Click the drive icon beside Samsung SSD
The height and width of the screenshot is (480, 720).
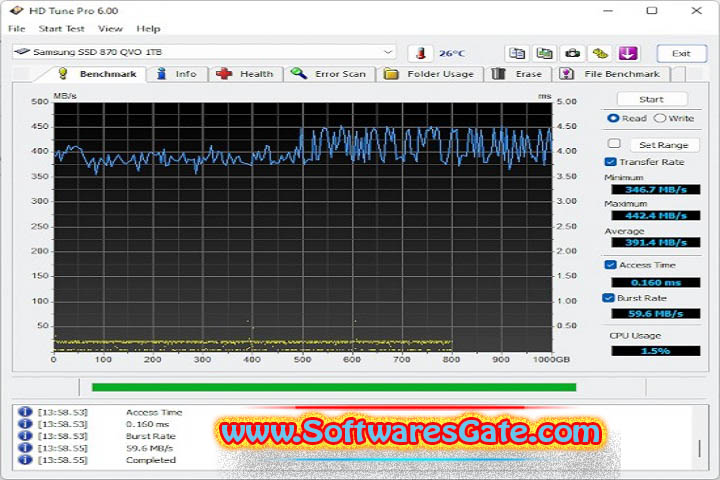point(22,51)
